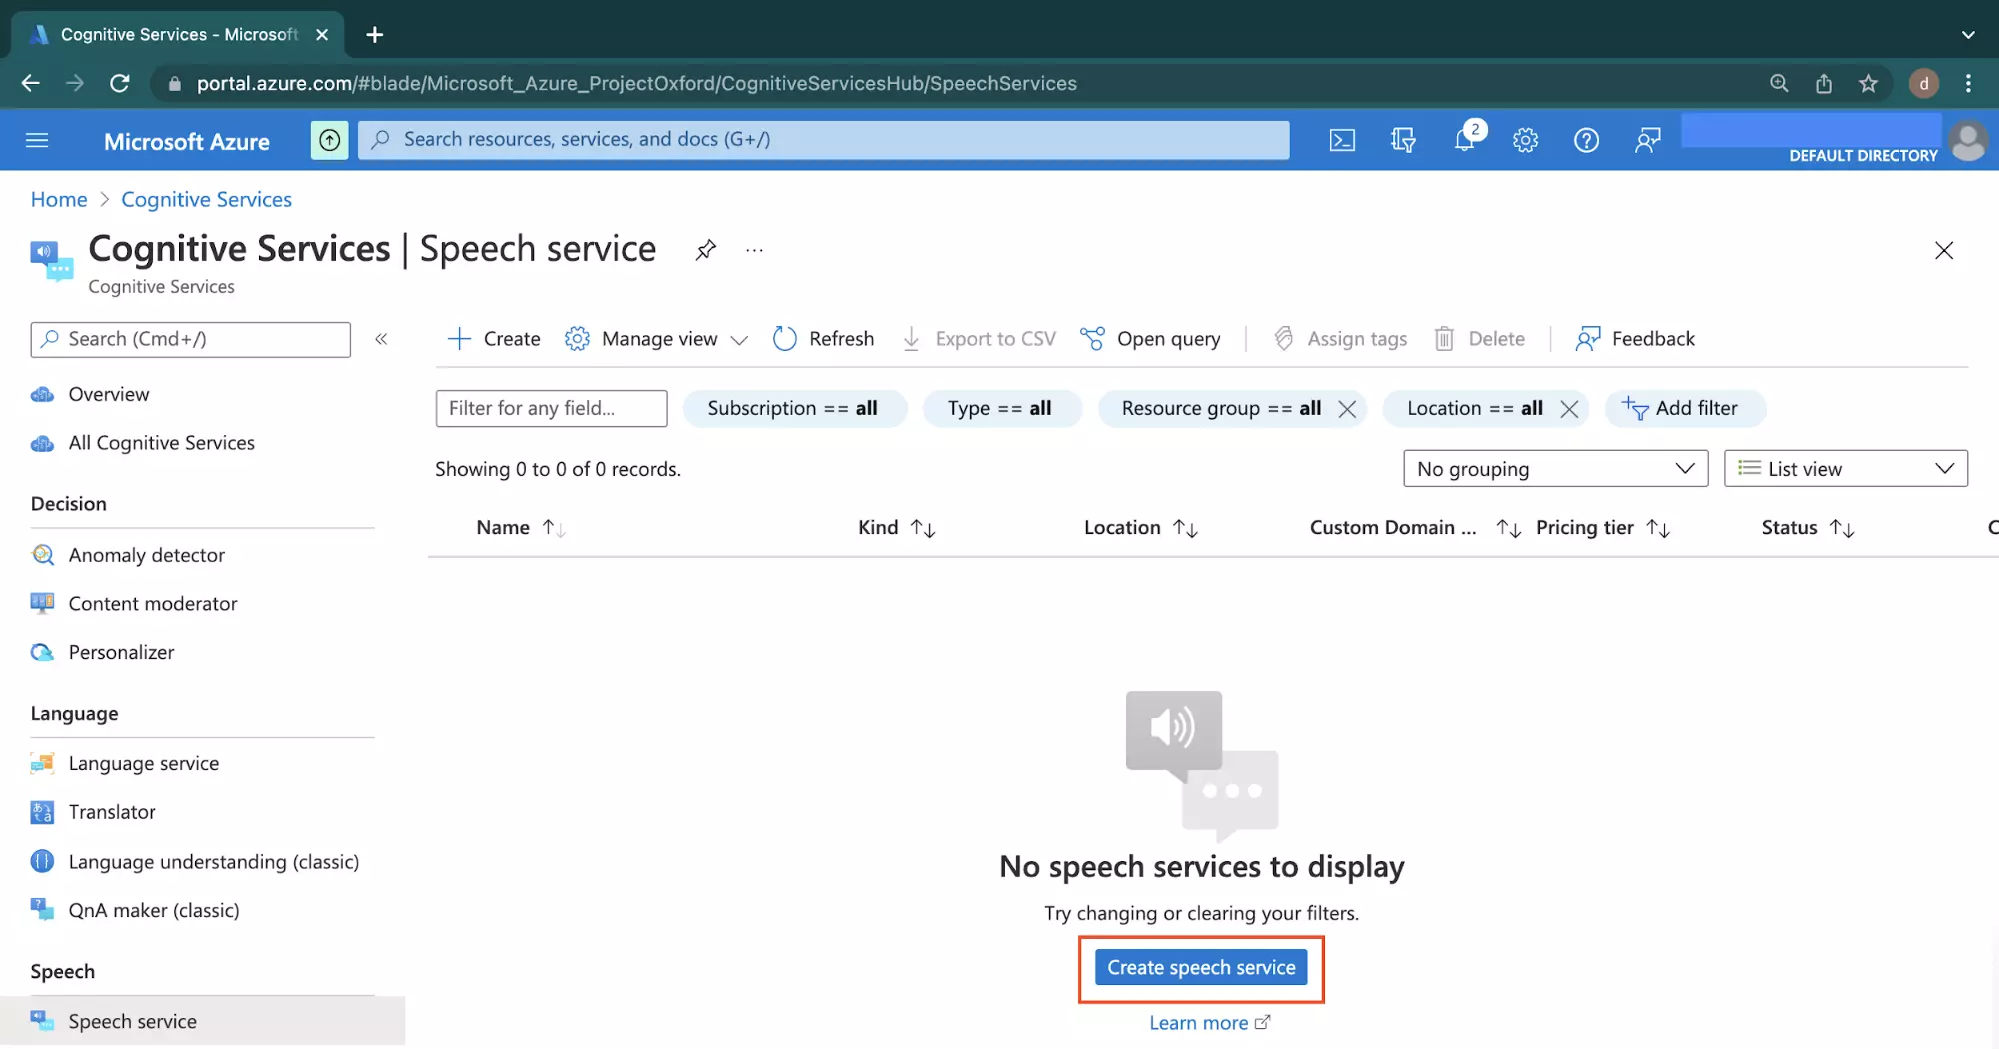Screen dimensions: 1999x1050
Task: Click Assign tags
Action: click(1340, 339)
